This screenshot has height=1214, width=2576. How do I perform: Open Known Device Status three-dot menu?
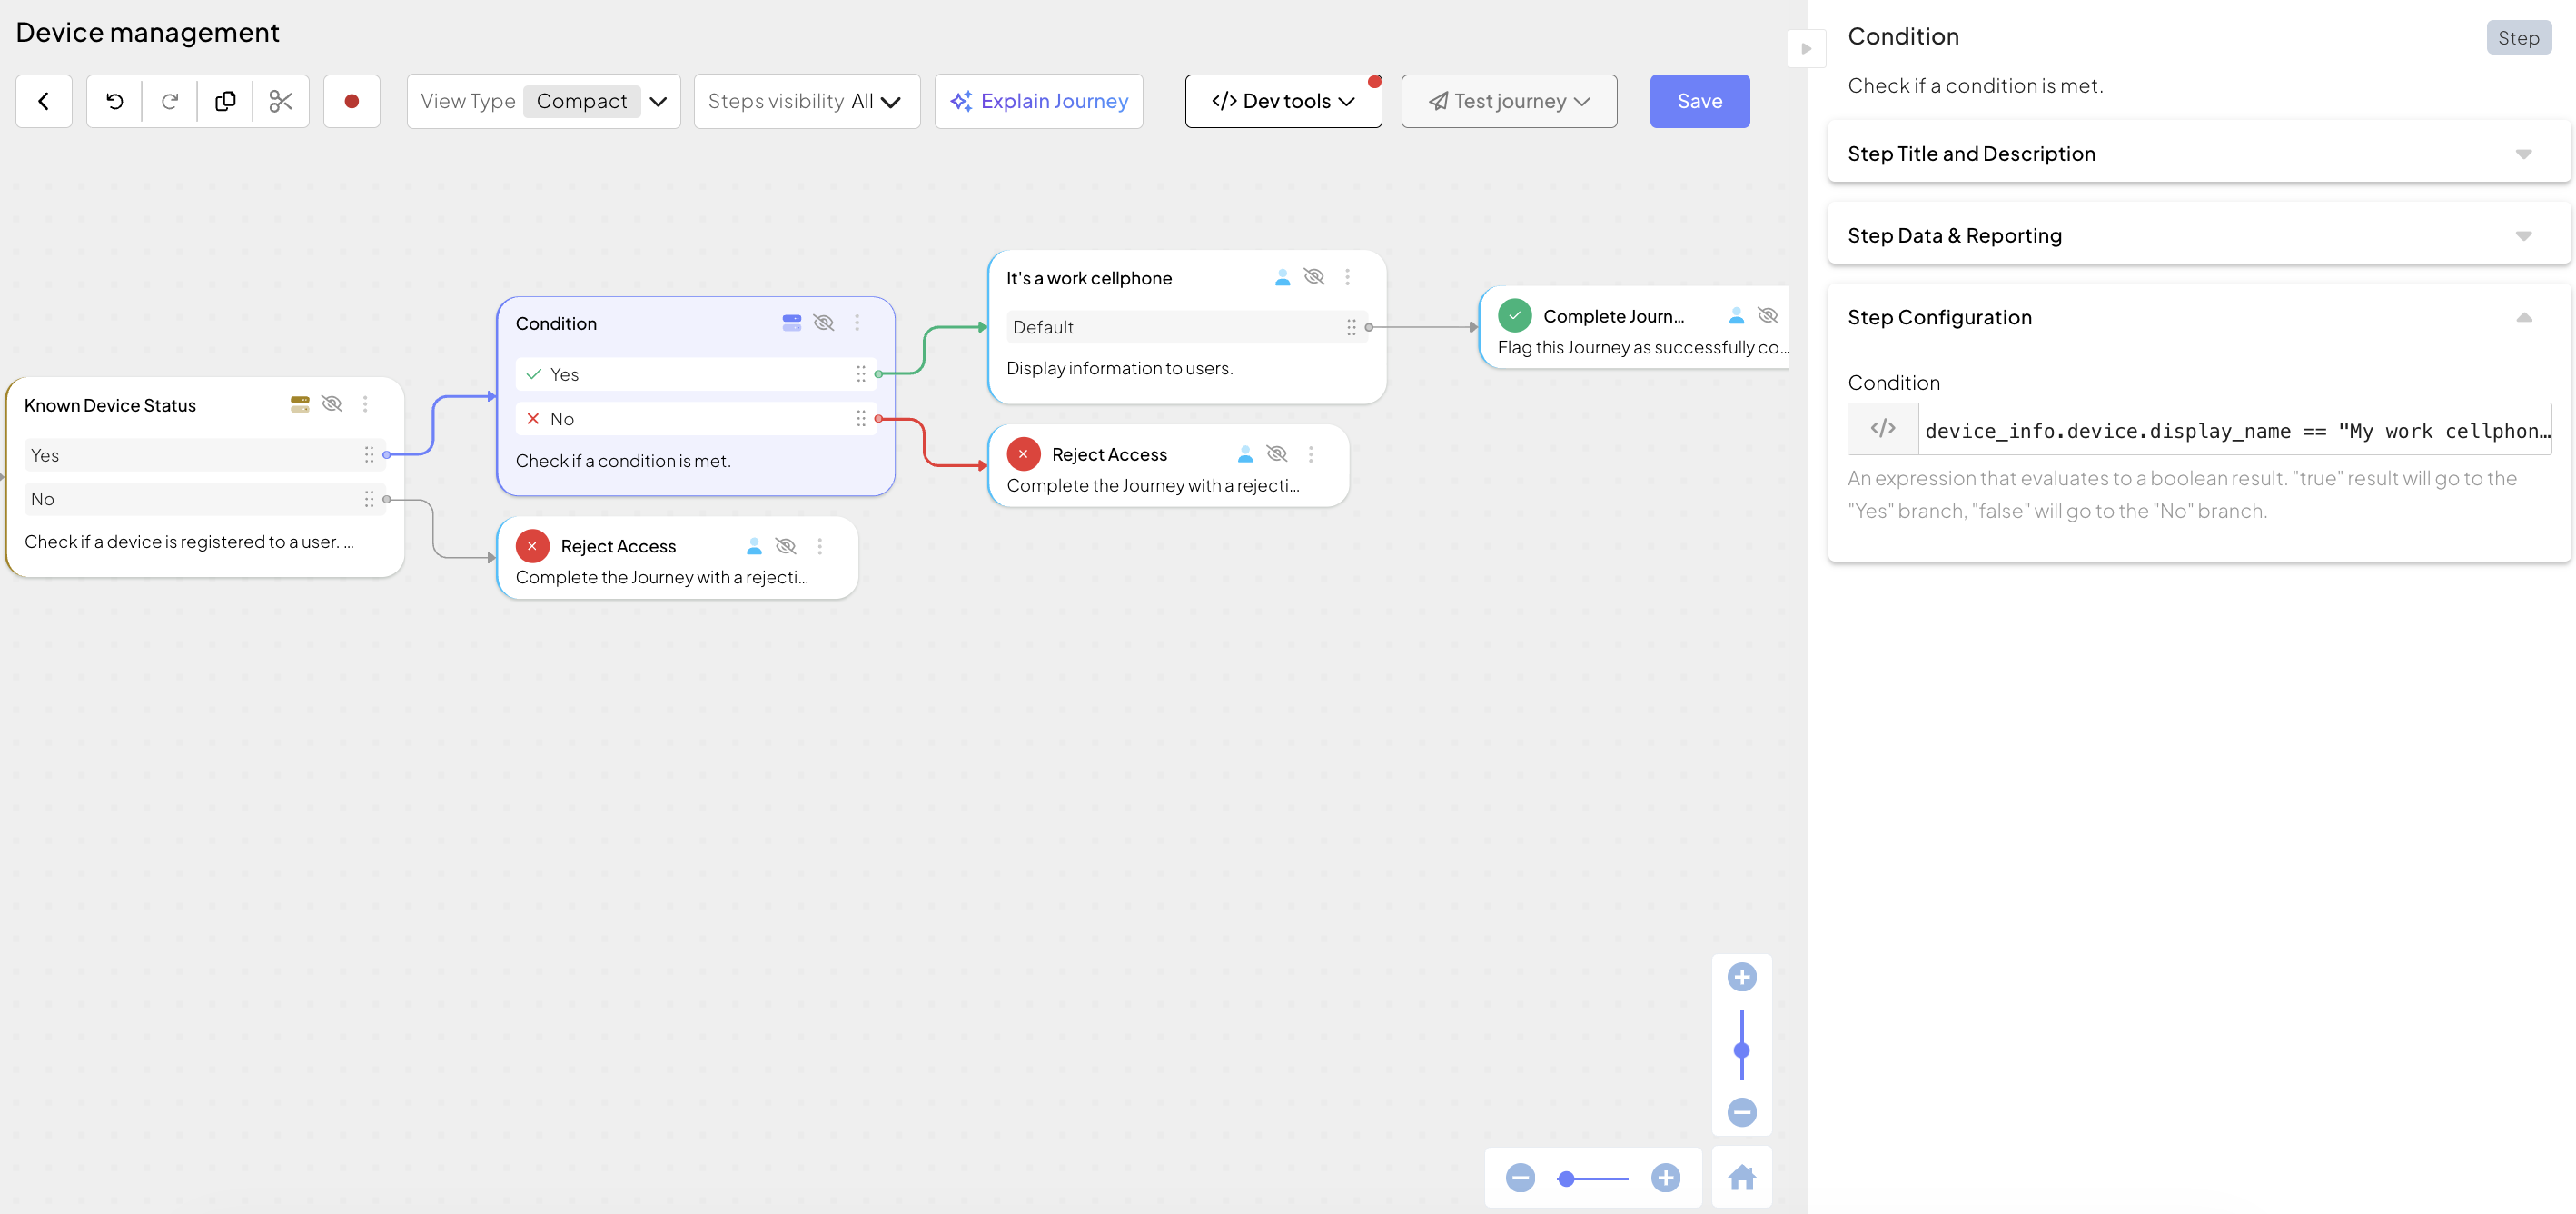[x=365, y=404]
